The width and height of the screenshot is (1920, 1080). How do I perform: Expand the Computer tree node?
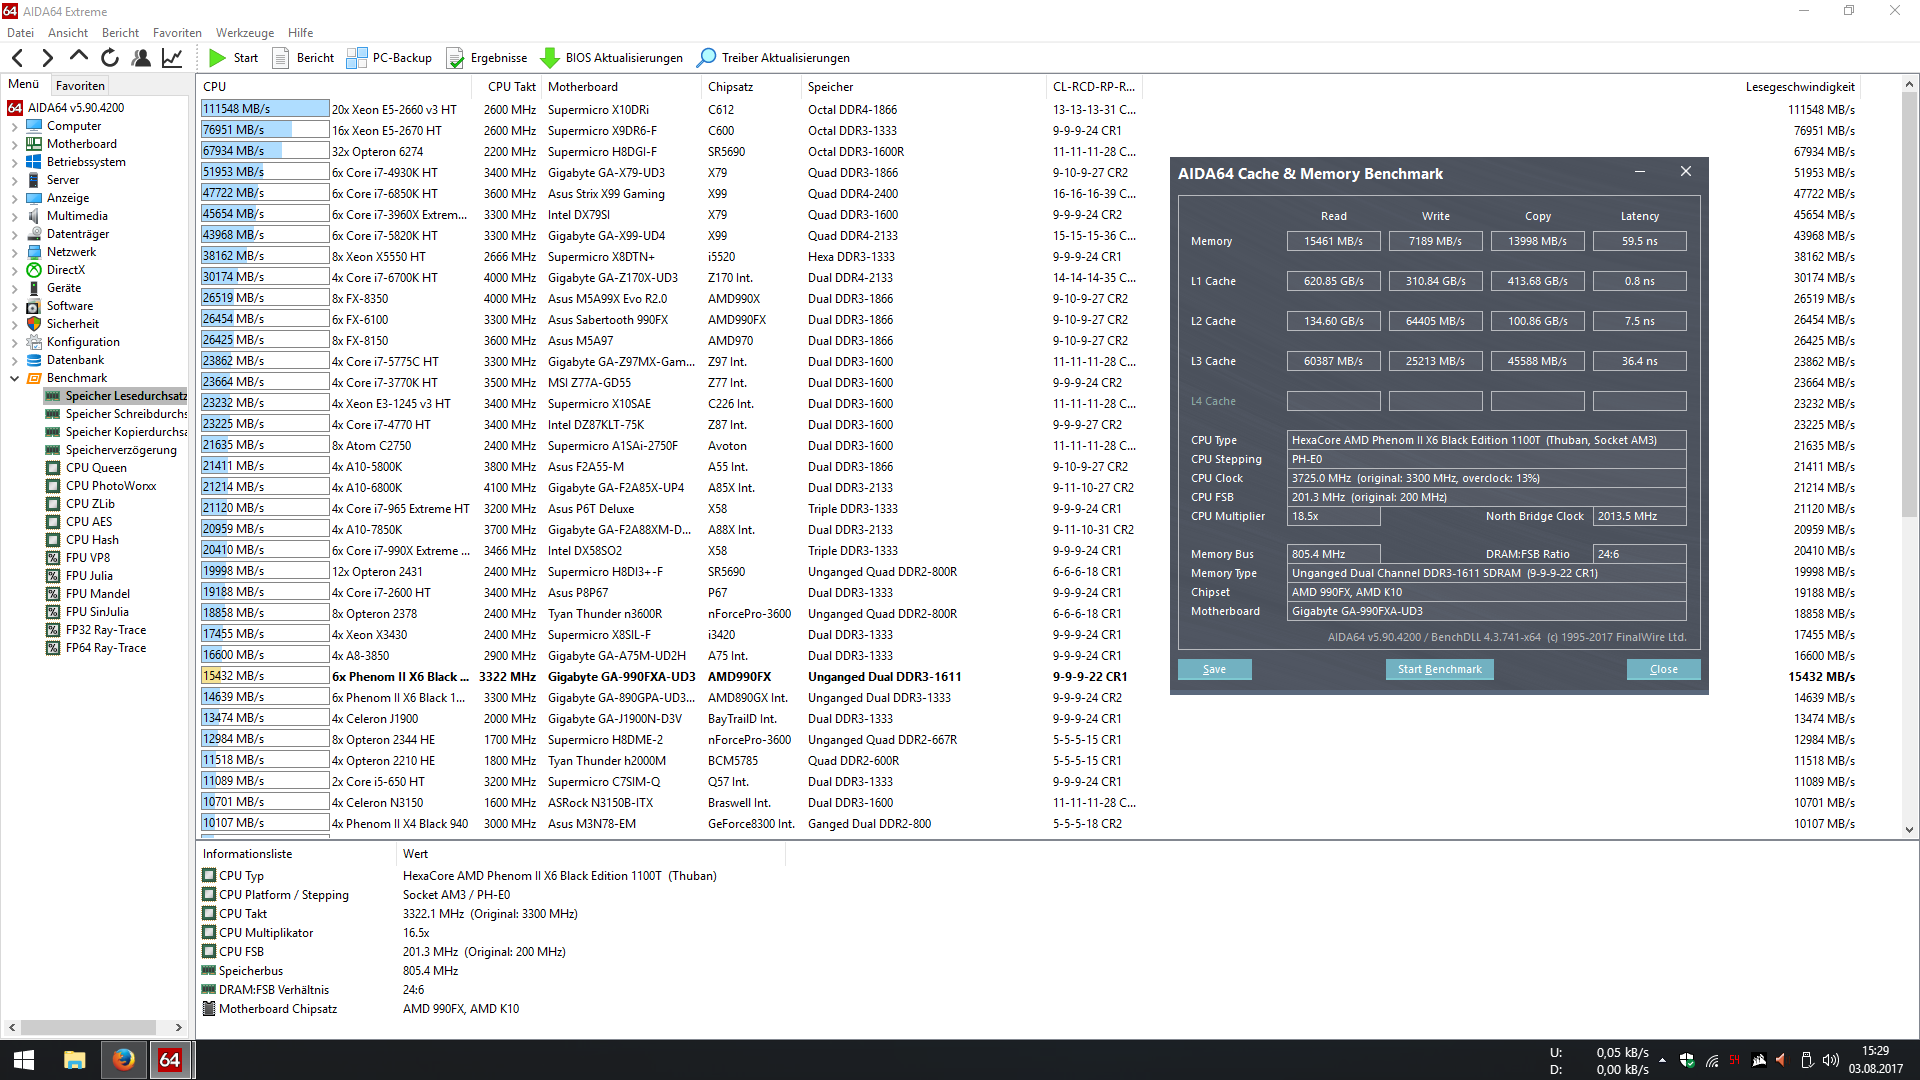(x=14, y=127)
